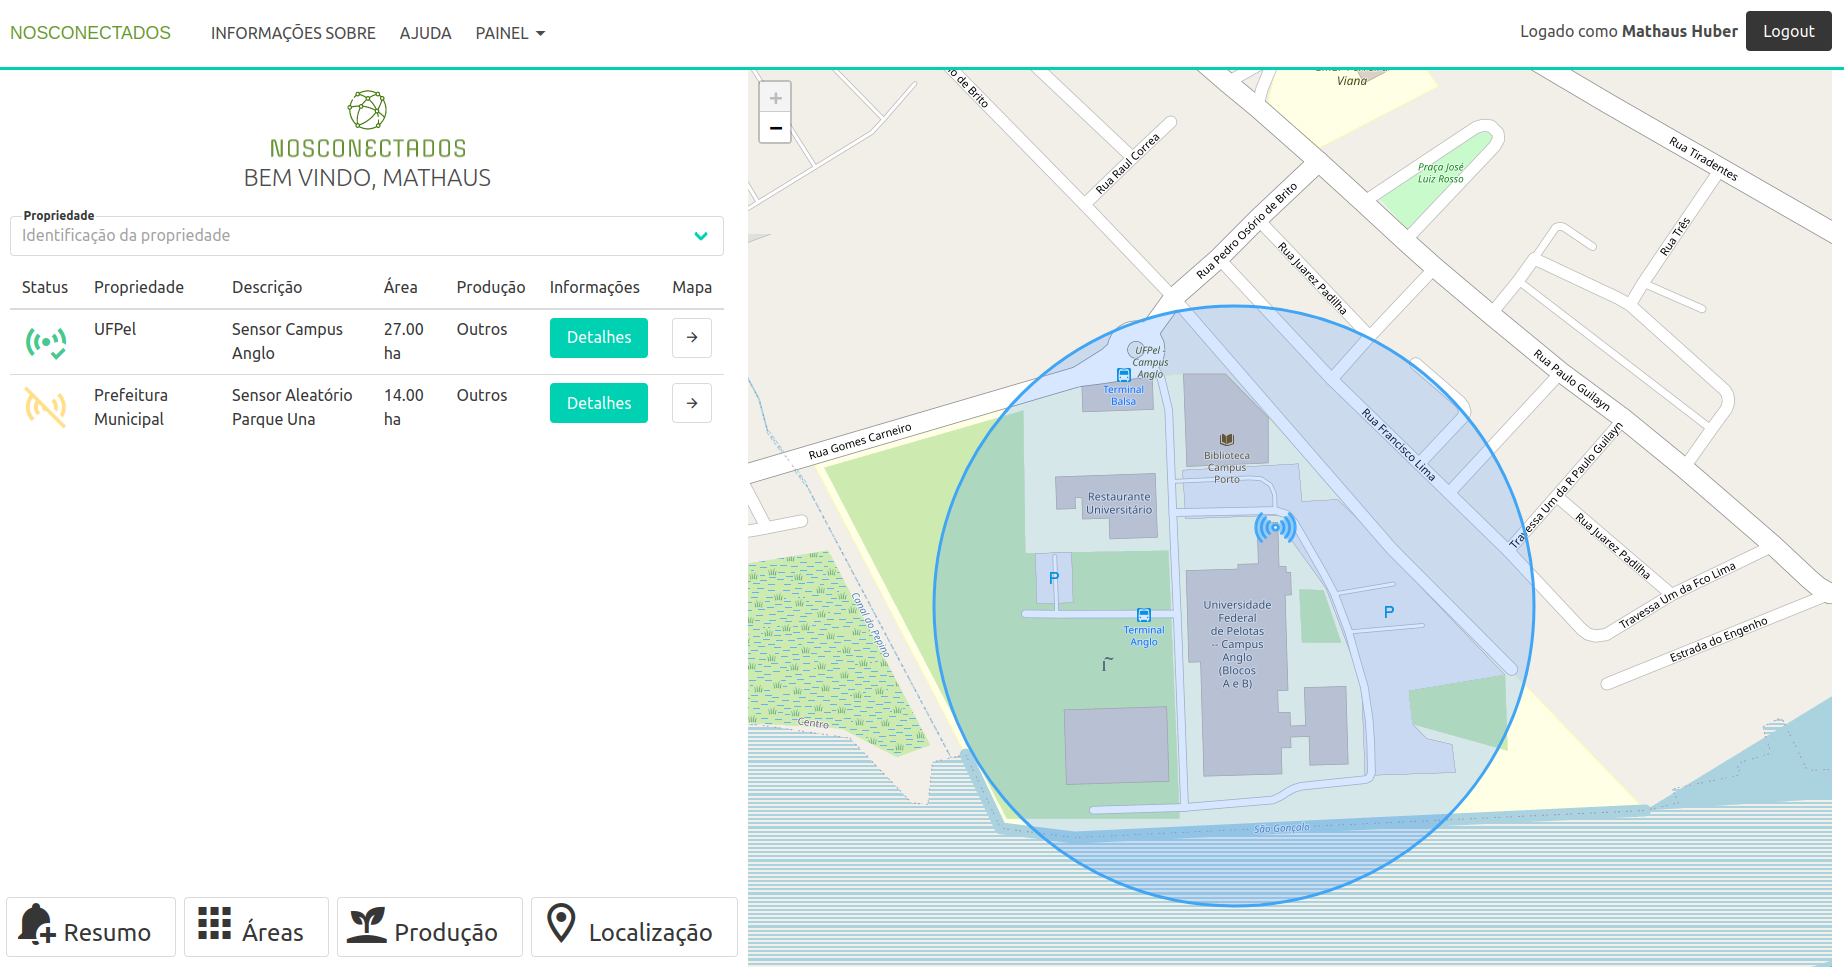1844x967 pixels.
Task: Click the map zoom in plus control
Action: point(776,97)
